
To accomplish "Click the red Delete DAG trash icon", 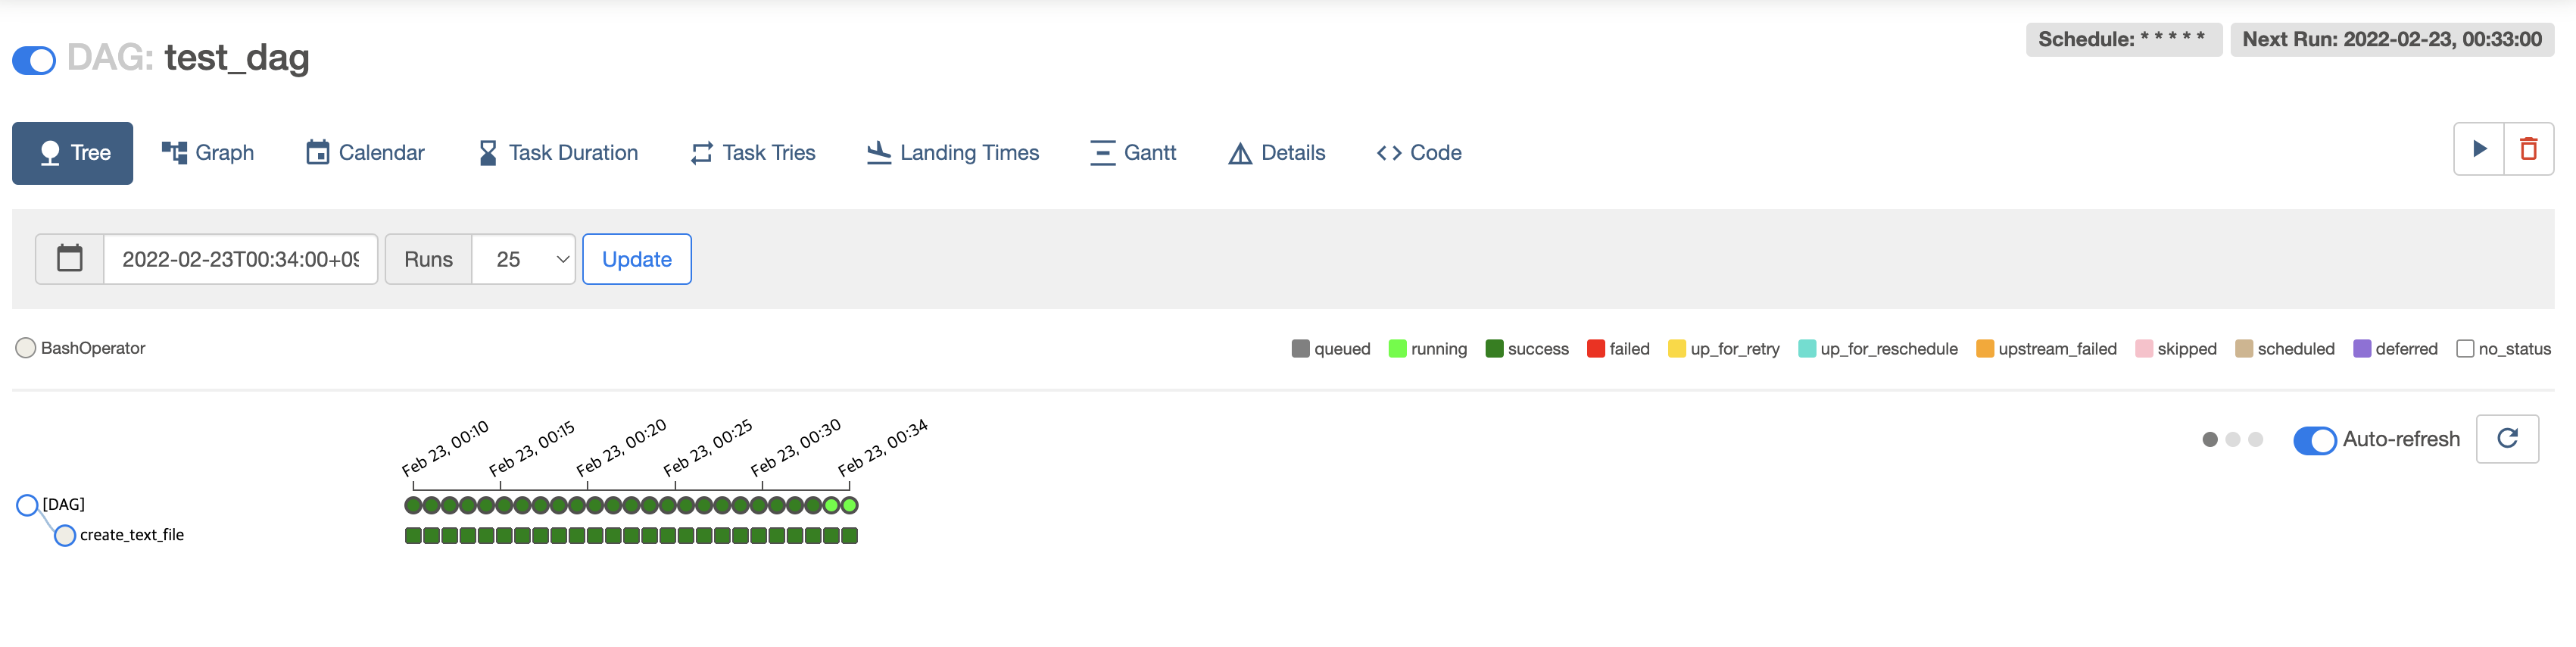I will (x=2528, y=149).
